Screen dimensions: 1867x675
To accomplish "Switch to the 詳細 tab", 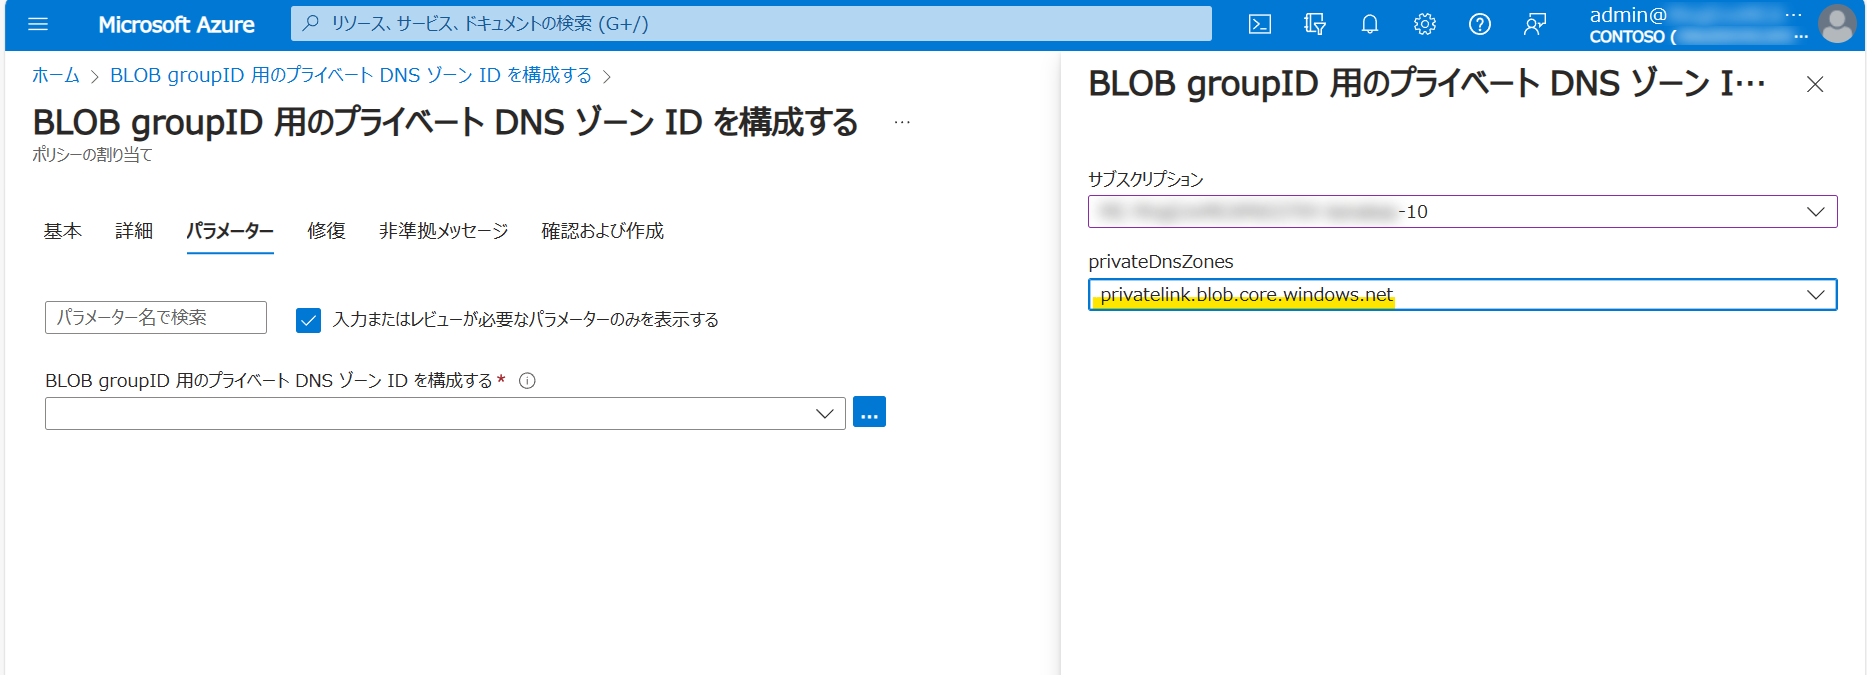I will pos(134,231).
